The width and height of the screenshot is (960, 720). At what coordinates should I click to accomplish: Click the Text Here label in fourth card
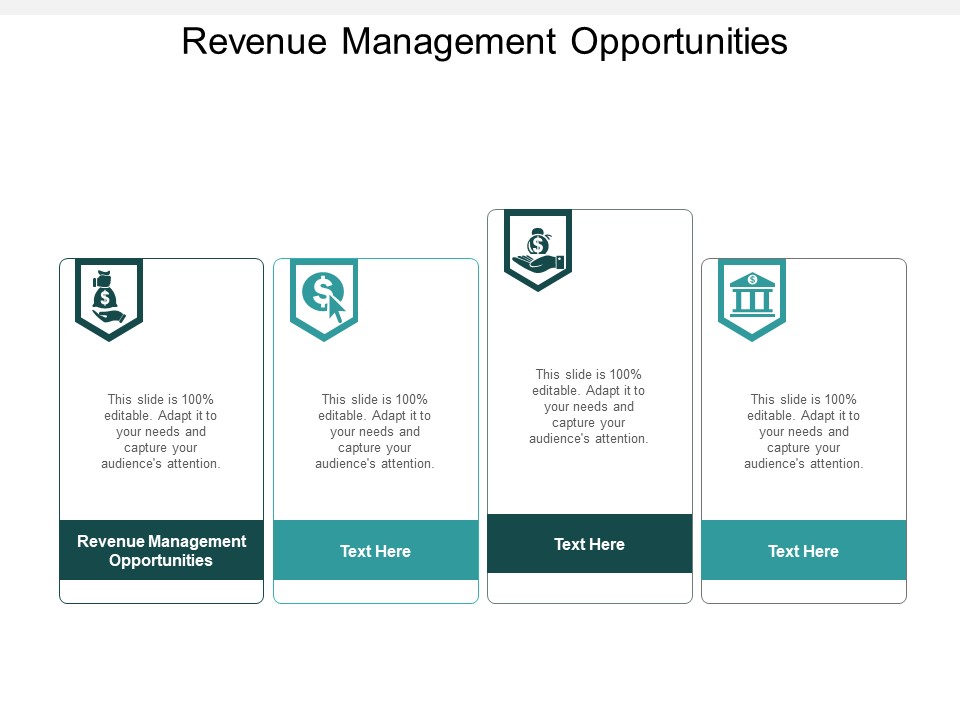click(x=803, y=551)
